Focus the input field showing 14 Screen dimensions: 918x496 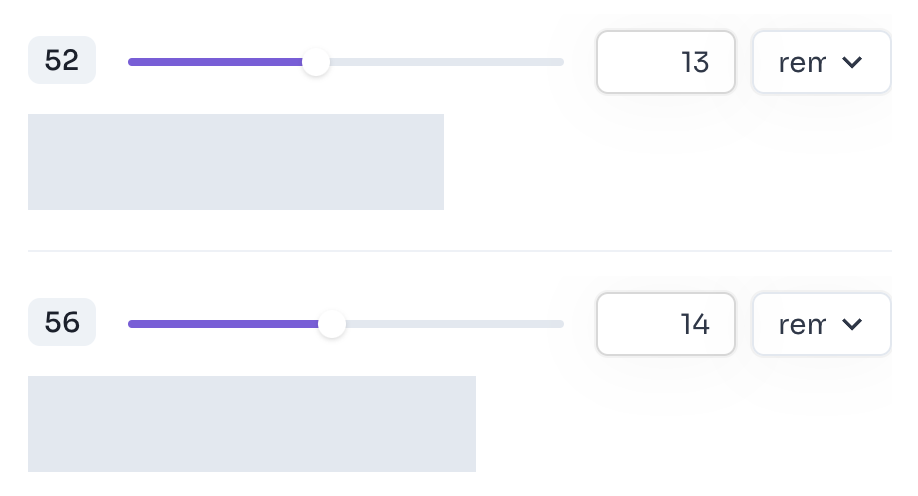pos(666,324)
